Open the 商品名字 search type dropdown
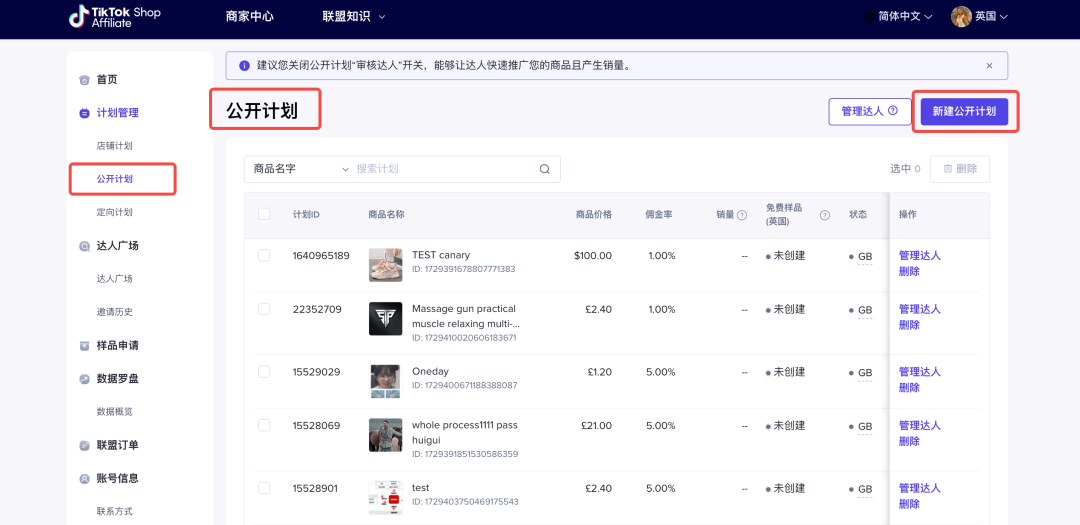This screenshot has width=1080, height=525. click(300, 169)
